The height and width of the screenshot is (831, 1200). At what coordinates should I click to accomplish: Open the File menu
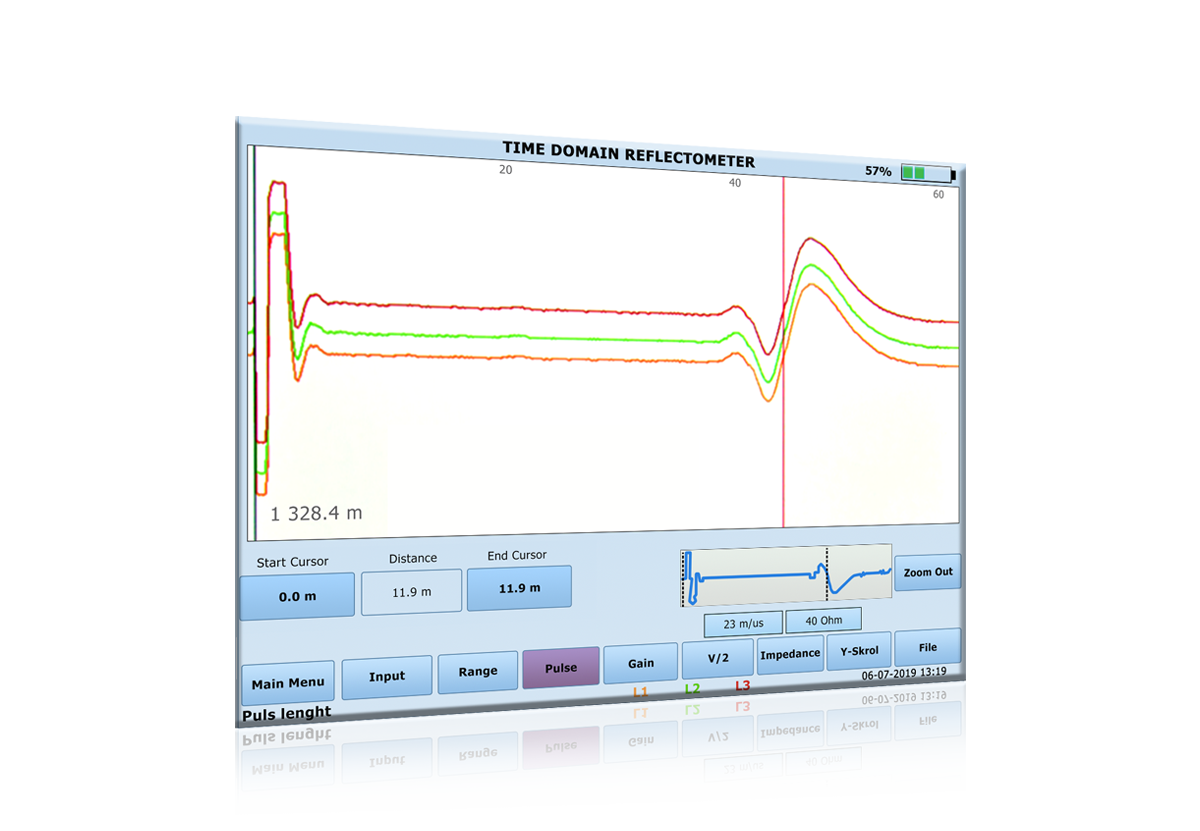pyautogui.click(x=927, y=647)
